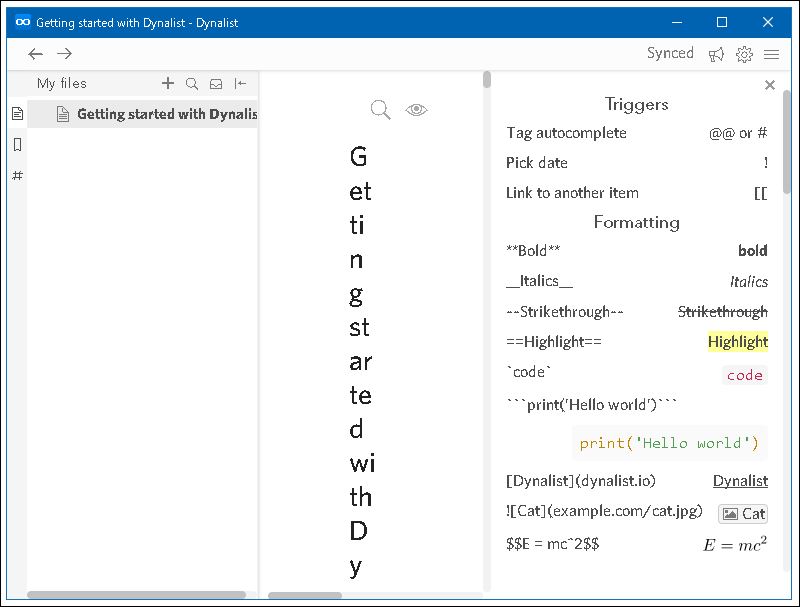This screenshot has width=800, height=607.
Task: Go forward with the right arrow
Action: pos(64,54)
